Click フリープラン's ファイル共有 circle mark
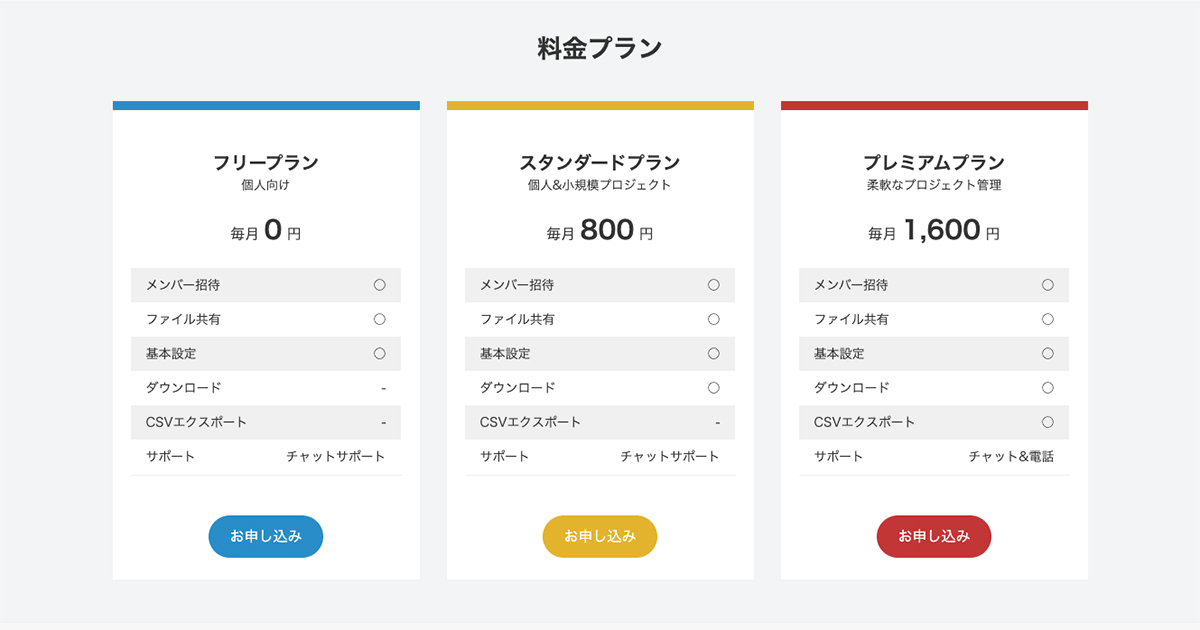This screenshot has height=630, width=1200. (x=379, y=319)
